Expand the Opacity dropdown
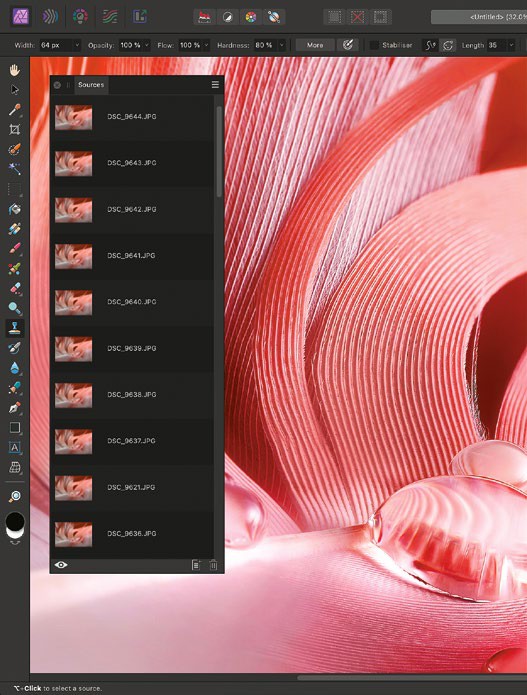This screenshot has width=527, height=695. [147, 45]
